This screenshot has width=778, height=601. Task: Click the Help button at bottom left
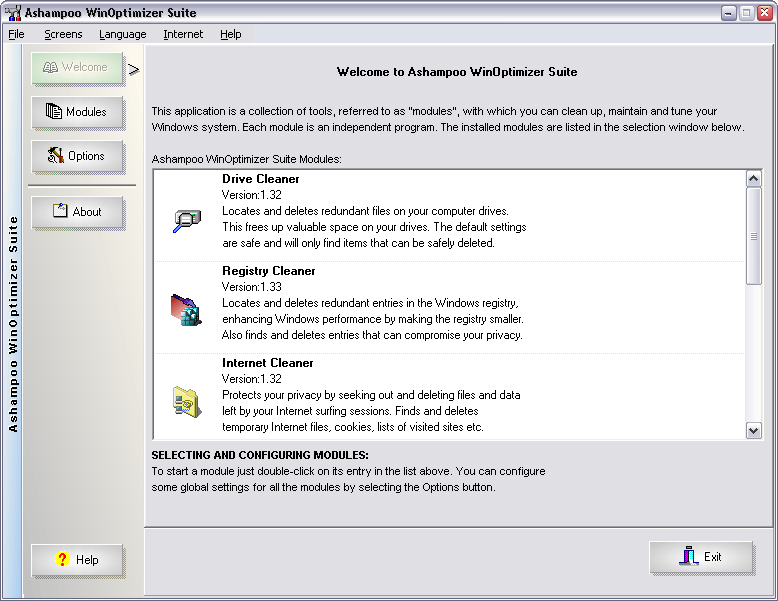77,560
